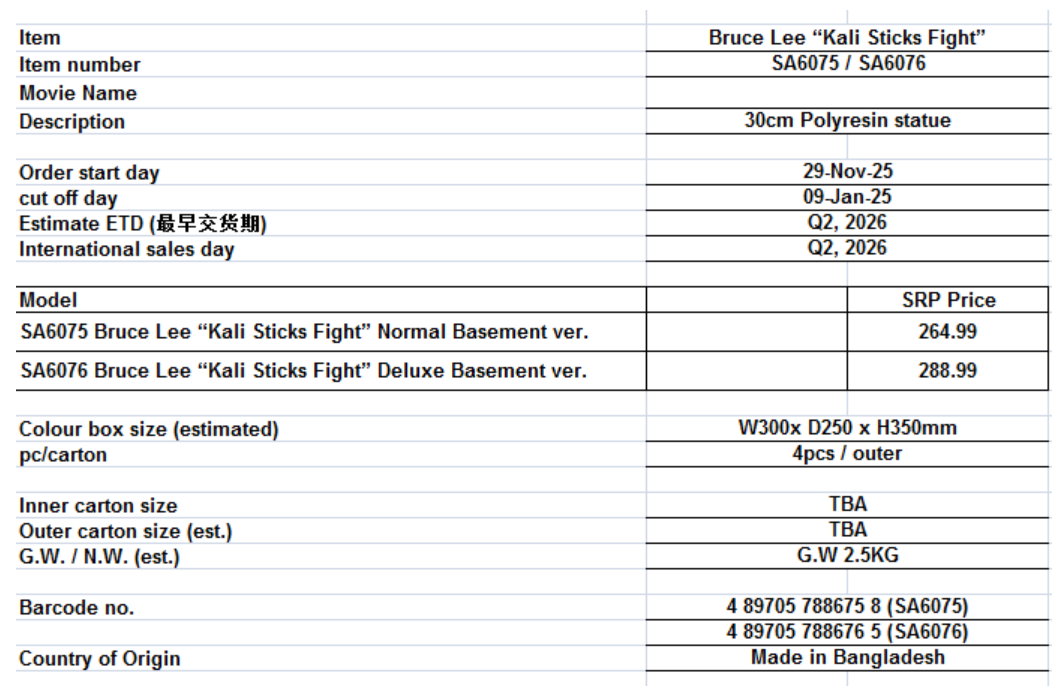The height and width of the screenshot is (686, 1053).
Task: Click the SA6076 Deluxe Basement ver. model cell
Action: [x=303, y=370]
